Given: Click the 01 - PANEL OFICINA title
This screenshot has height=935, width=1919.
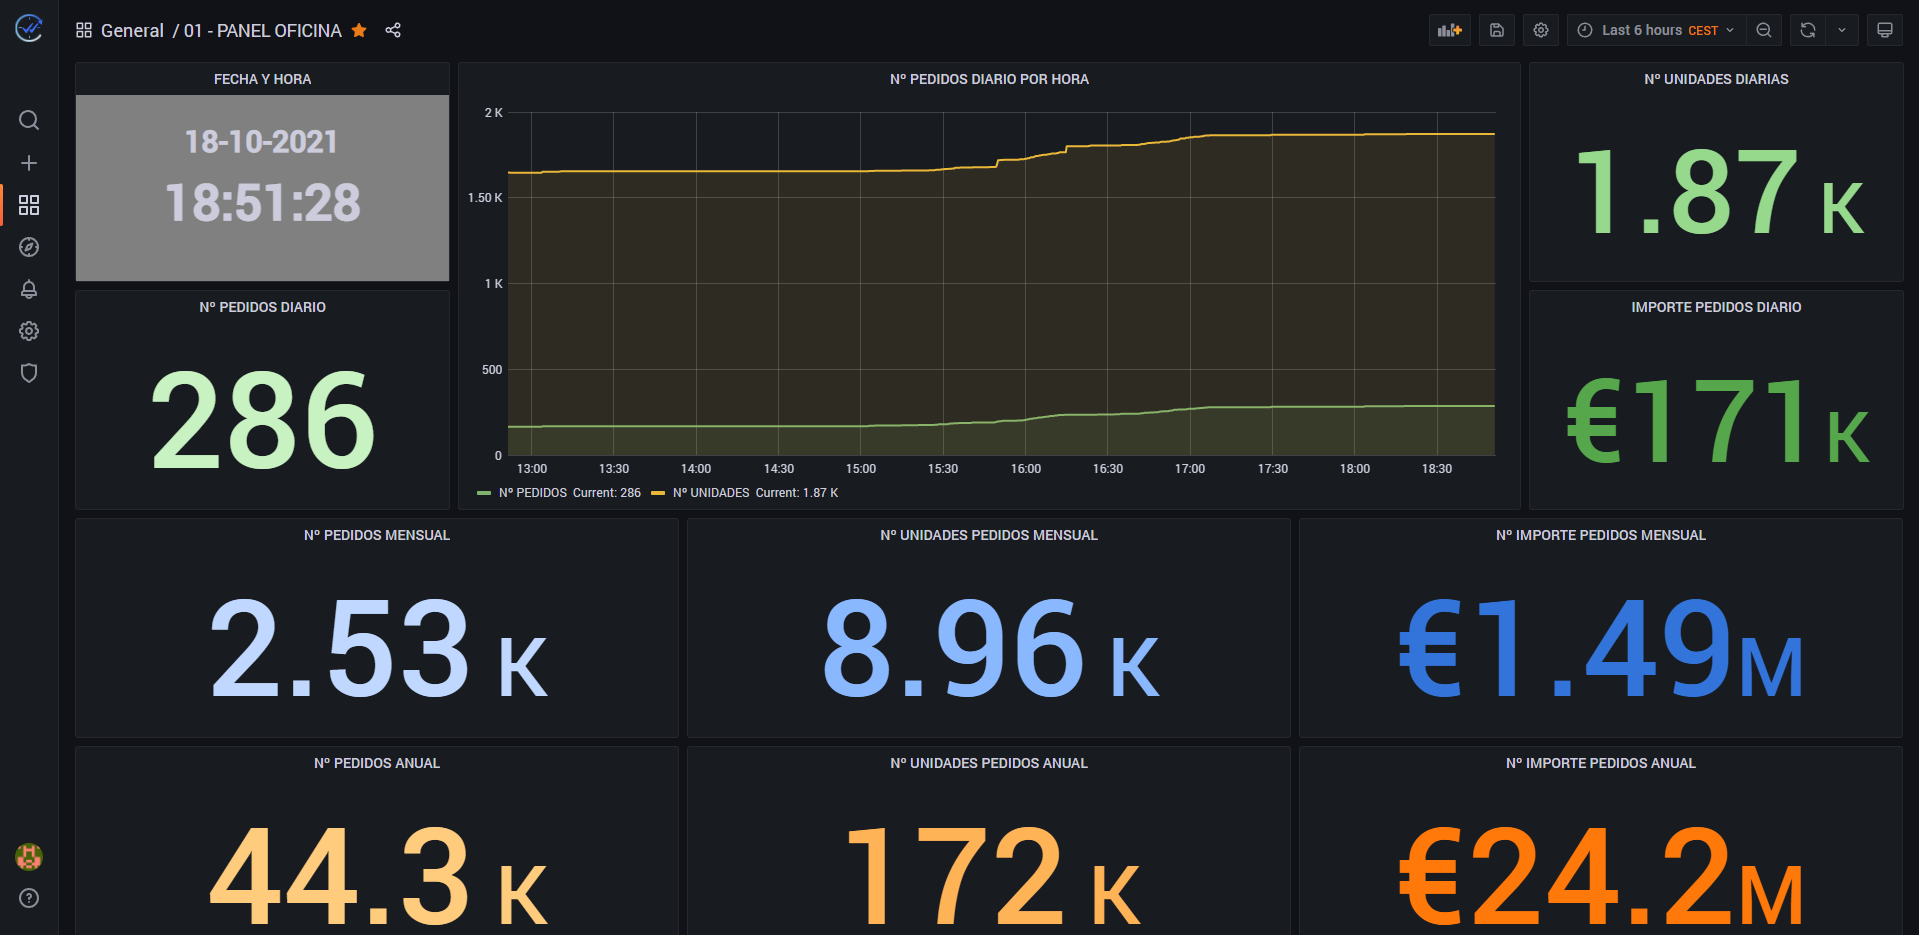Looking at the screenshot, I should [x=263, y=31].
